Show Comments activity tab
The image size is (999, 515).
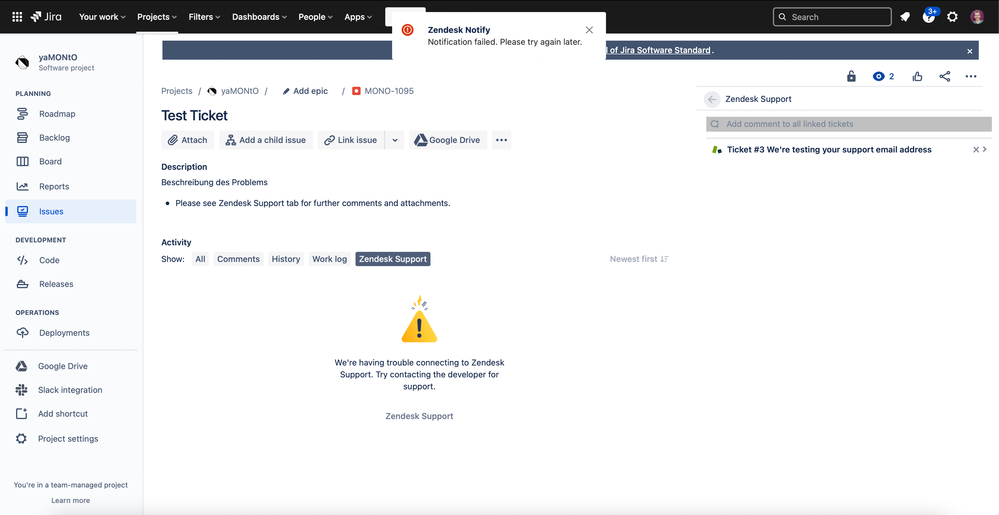[x=238, y=259]
